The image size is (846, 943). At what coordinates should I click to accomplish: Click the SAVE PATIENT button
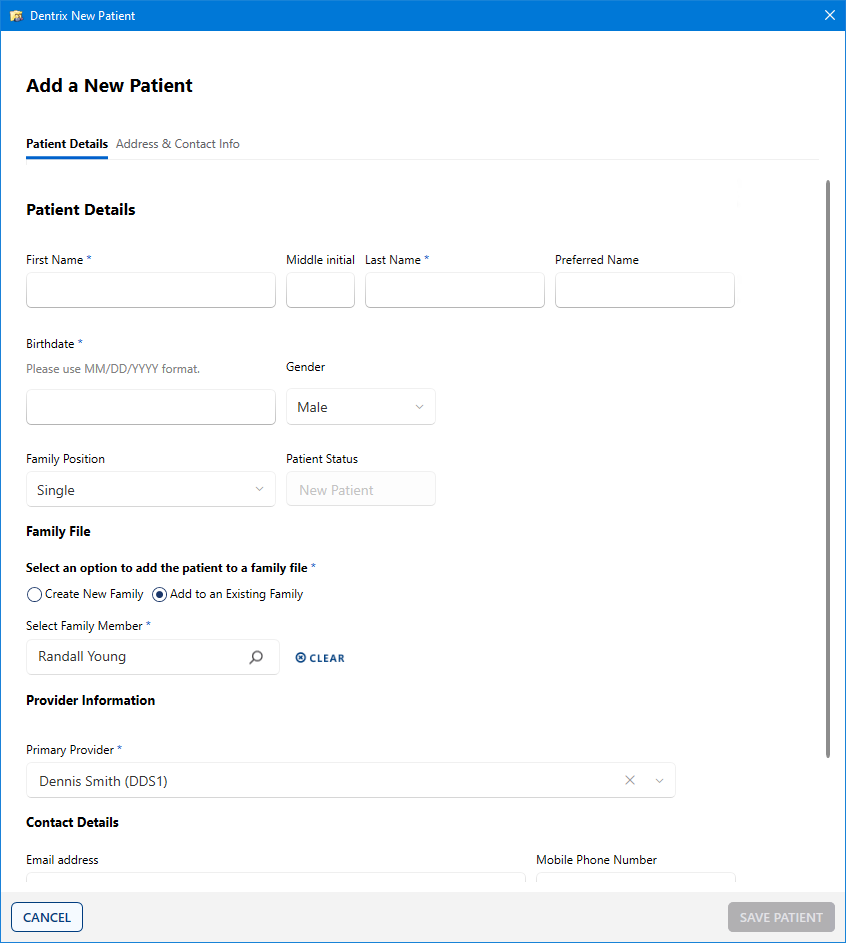click(781, 917)
